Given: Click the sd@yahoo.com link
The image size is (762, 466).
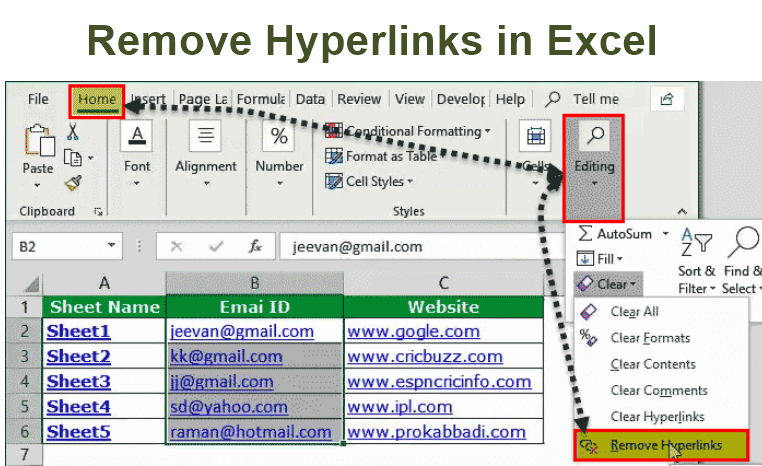Looking at the screenshot, I should (229, 407).
